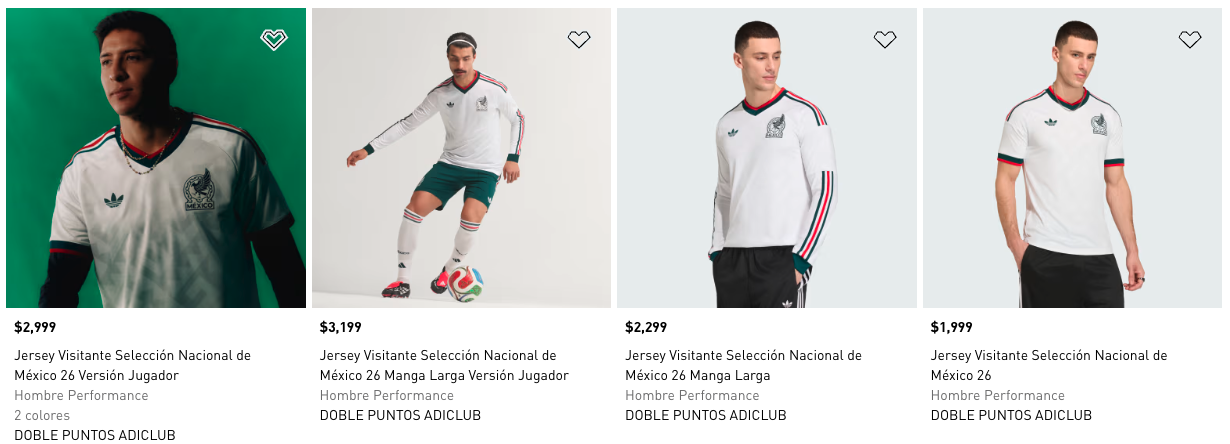Click the $2,299 price label

pos(646,327)
